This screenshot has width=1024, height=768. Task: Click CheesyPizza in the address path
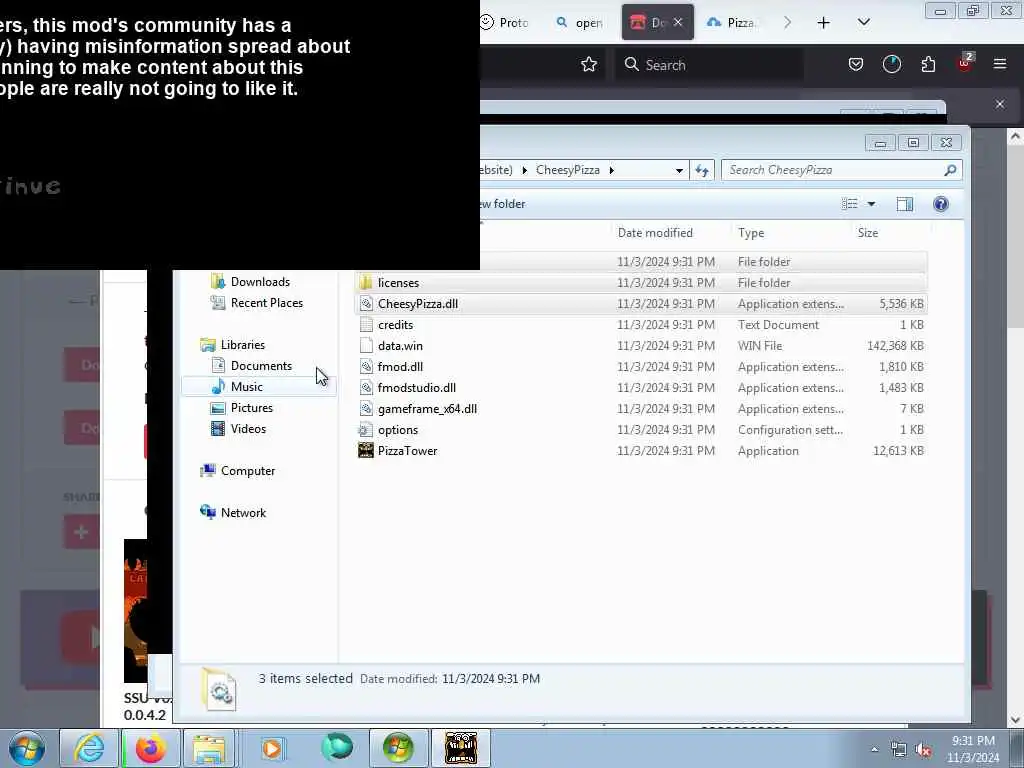[x=568, y=170]
